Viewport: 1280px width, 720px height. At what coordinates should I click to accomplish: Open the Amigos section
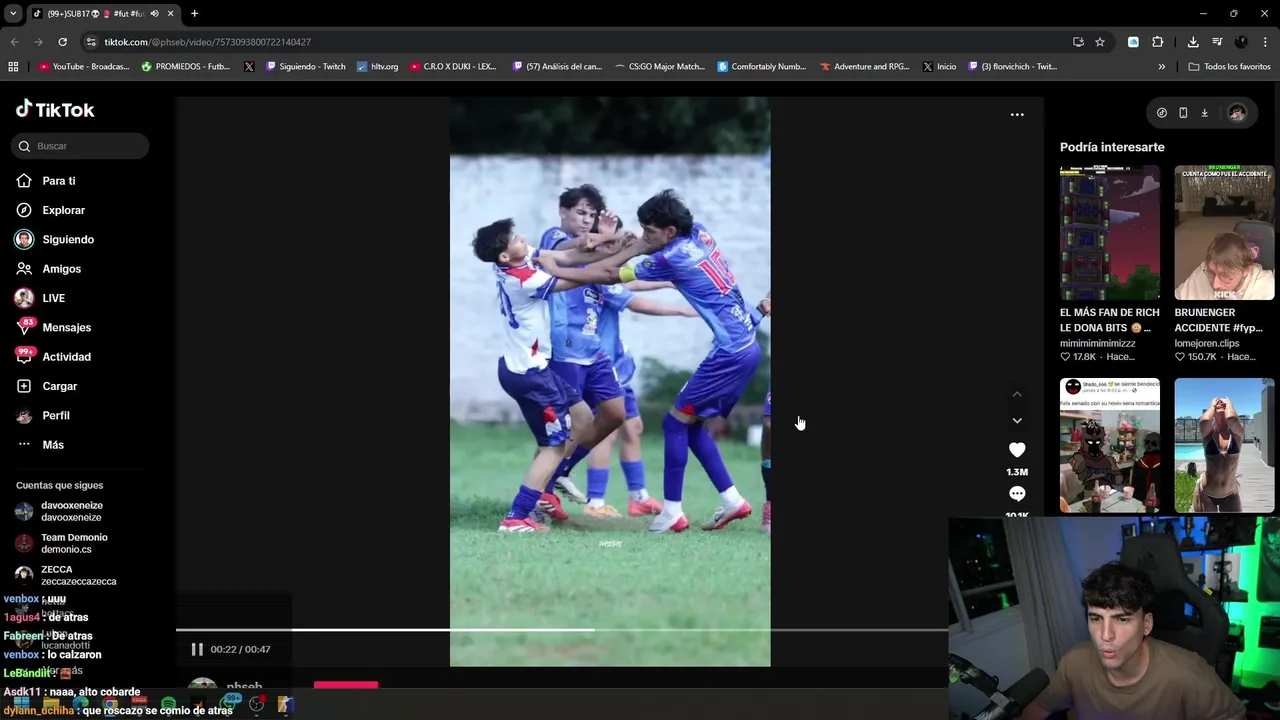pyautogui.click(x=61, y=269)
